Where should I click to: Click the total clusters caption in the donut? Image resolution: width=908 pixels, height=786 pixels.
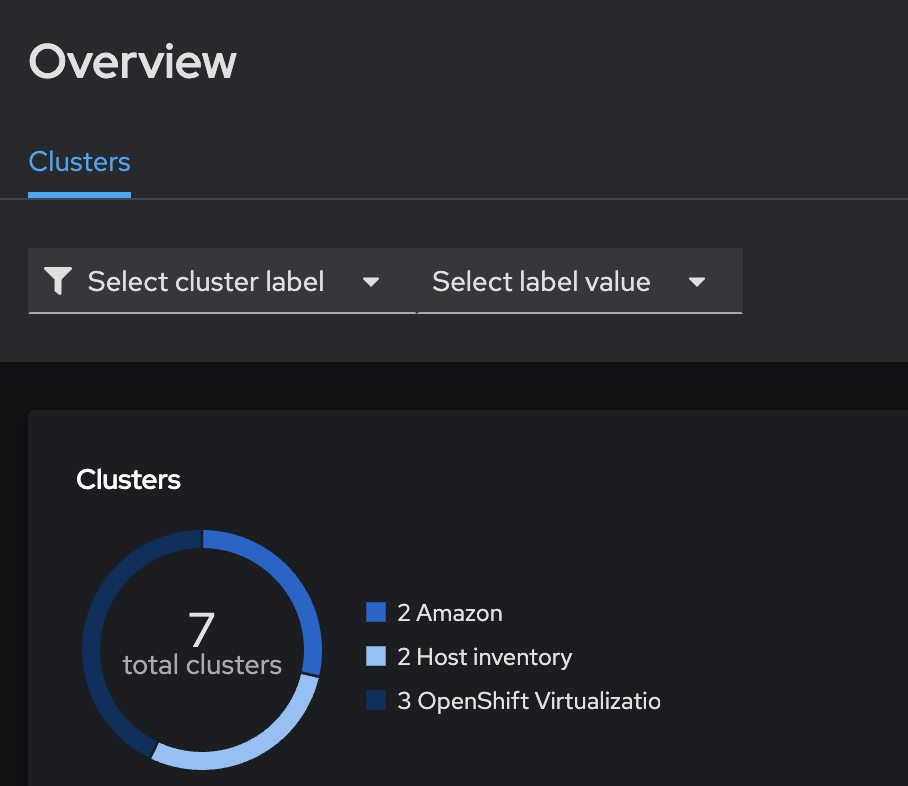pyautogui.click(x=202, y=665)
